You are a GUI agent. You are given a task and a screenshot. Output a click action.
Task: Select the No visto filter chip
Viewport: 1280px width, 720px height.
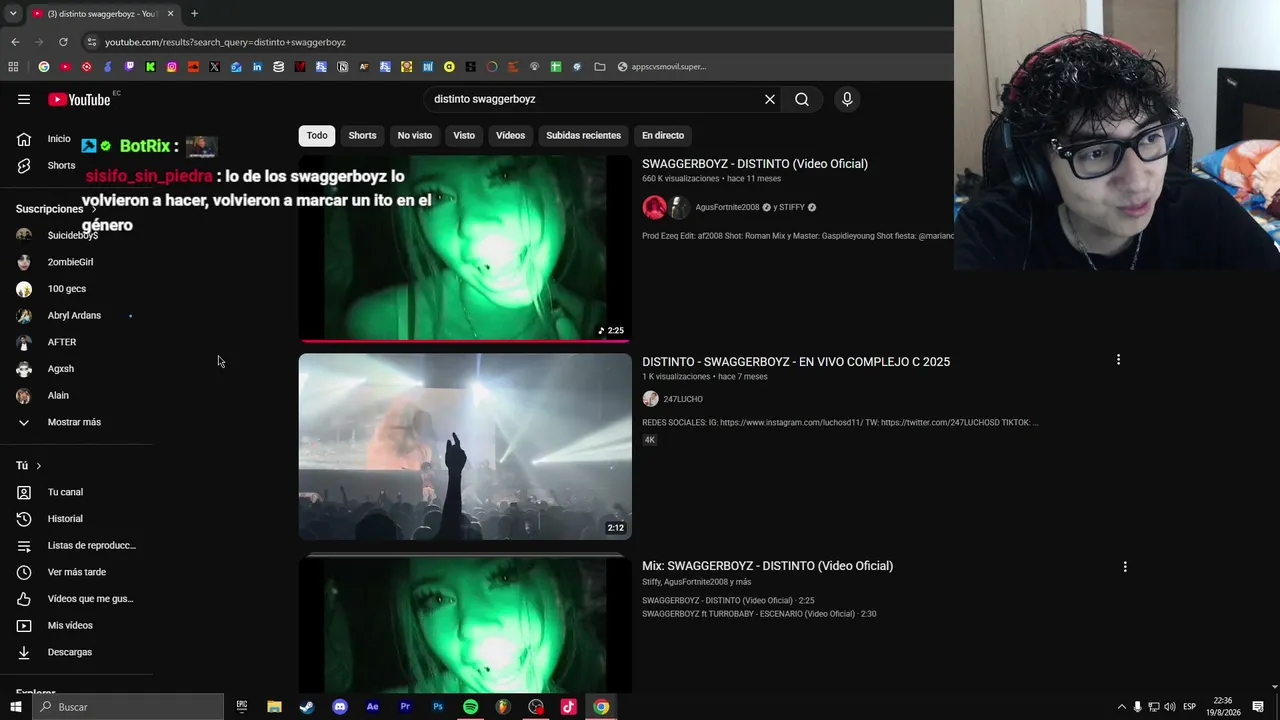pyautogui.click(x=415, y=135)
